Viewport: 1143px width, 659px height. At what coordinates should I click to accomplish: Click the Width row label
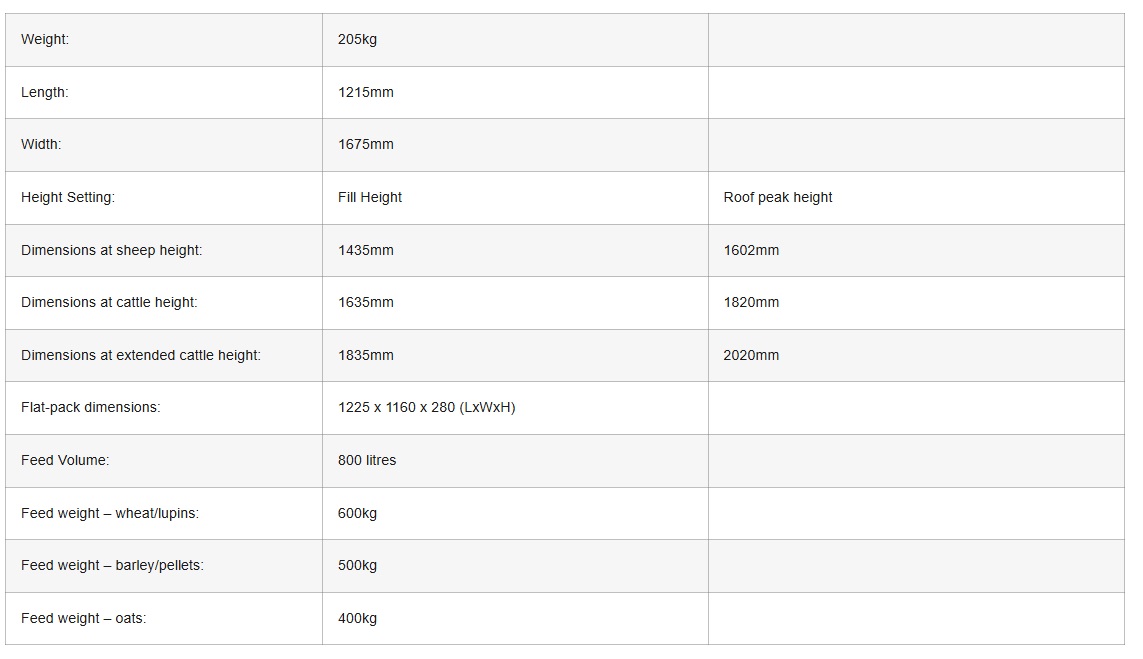pos(41,145)
